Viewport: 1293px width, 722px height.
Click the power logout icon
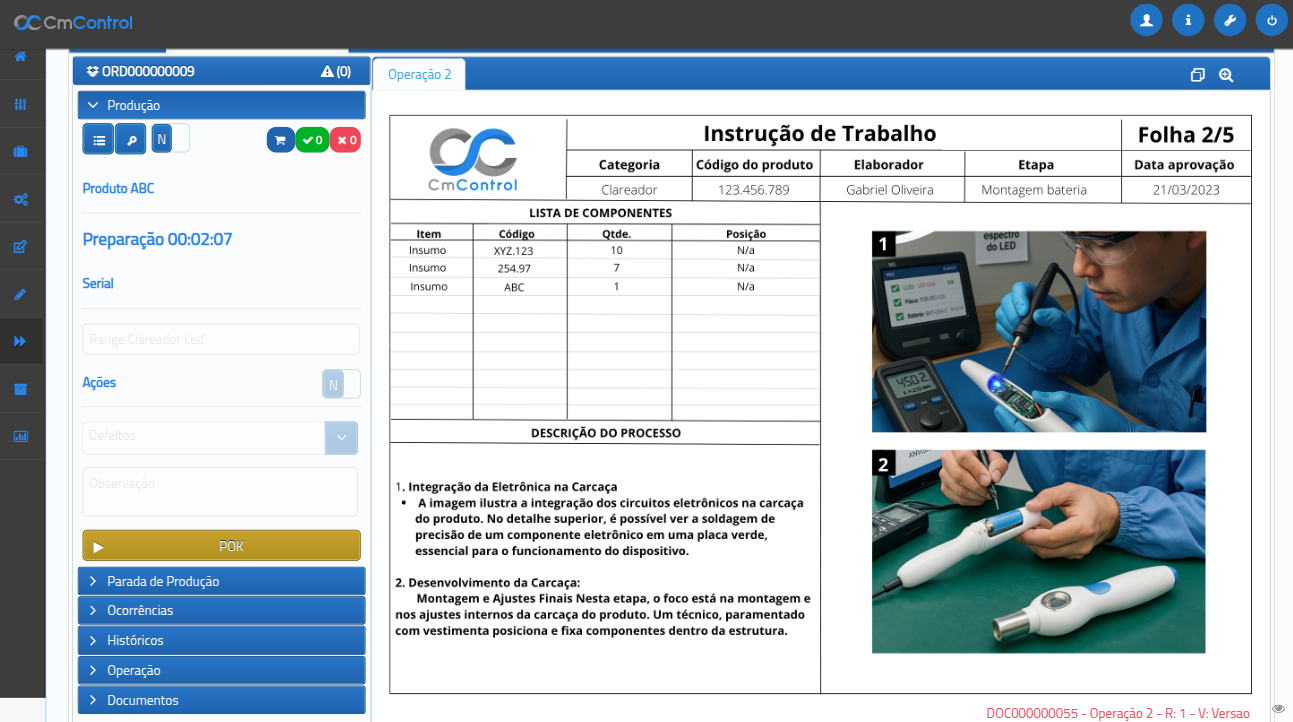tap(1272, 20)
